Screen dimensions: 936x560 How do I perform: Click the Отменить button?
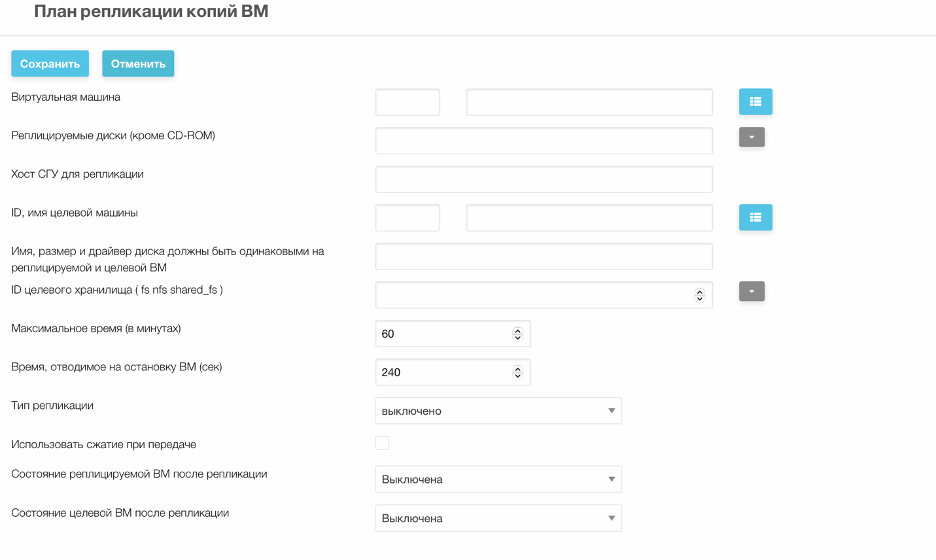click(x=138, y=64)
